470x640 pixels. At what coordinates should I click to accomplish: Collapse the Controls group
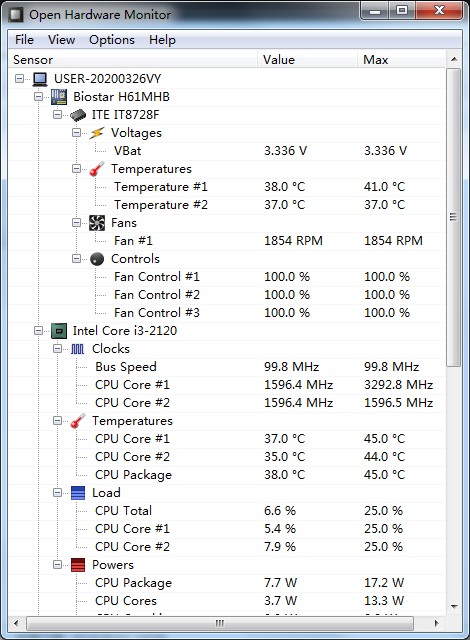pos(76,259)
